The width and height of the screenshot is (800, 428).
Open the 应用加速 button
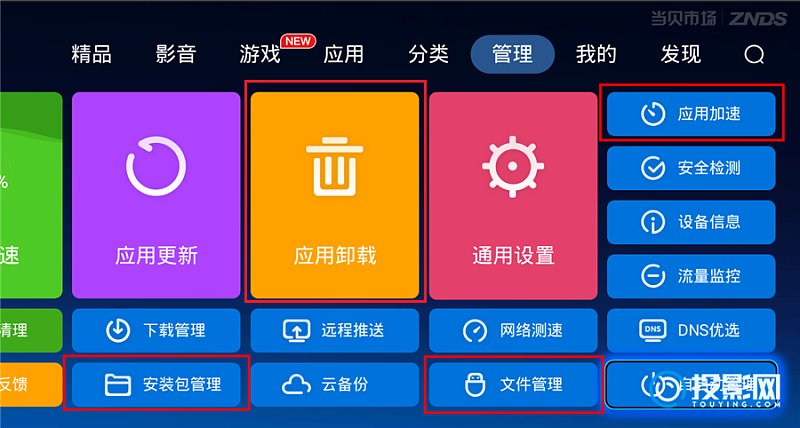click(x=691, y=114)
